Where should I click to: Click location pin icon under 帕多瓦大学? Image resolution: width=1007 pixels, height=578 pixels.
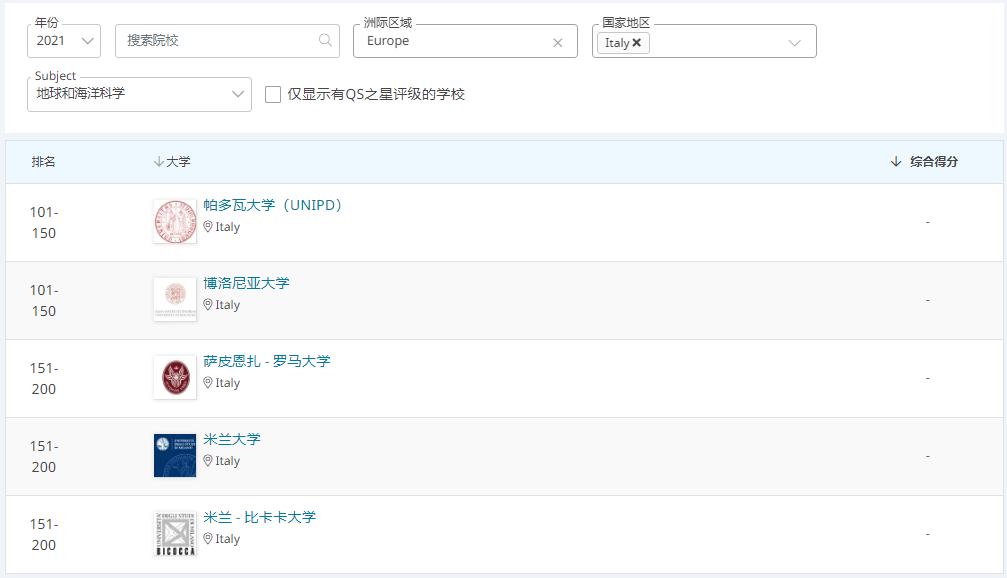coord(208,227)
